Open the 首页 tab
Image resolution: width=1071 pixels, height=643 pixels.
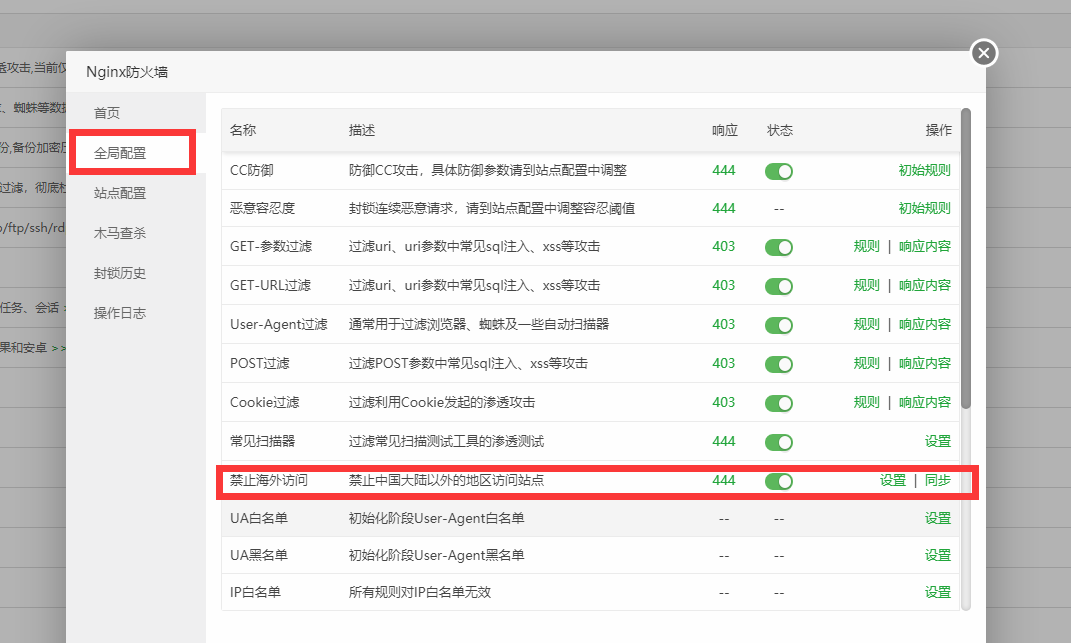[x=107, y=113]
